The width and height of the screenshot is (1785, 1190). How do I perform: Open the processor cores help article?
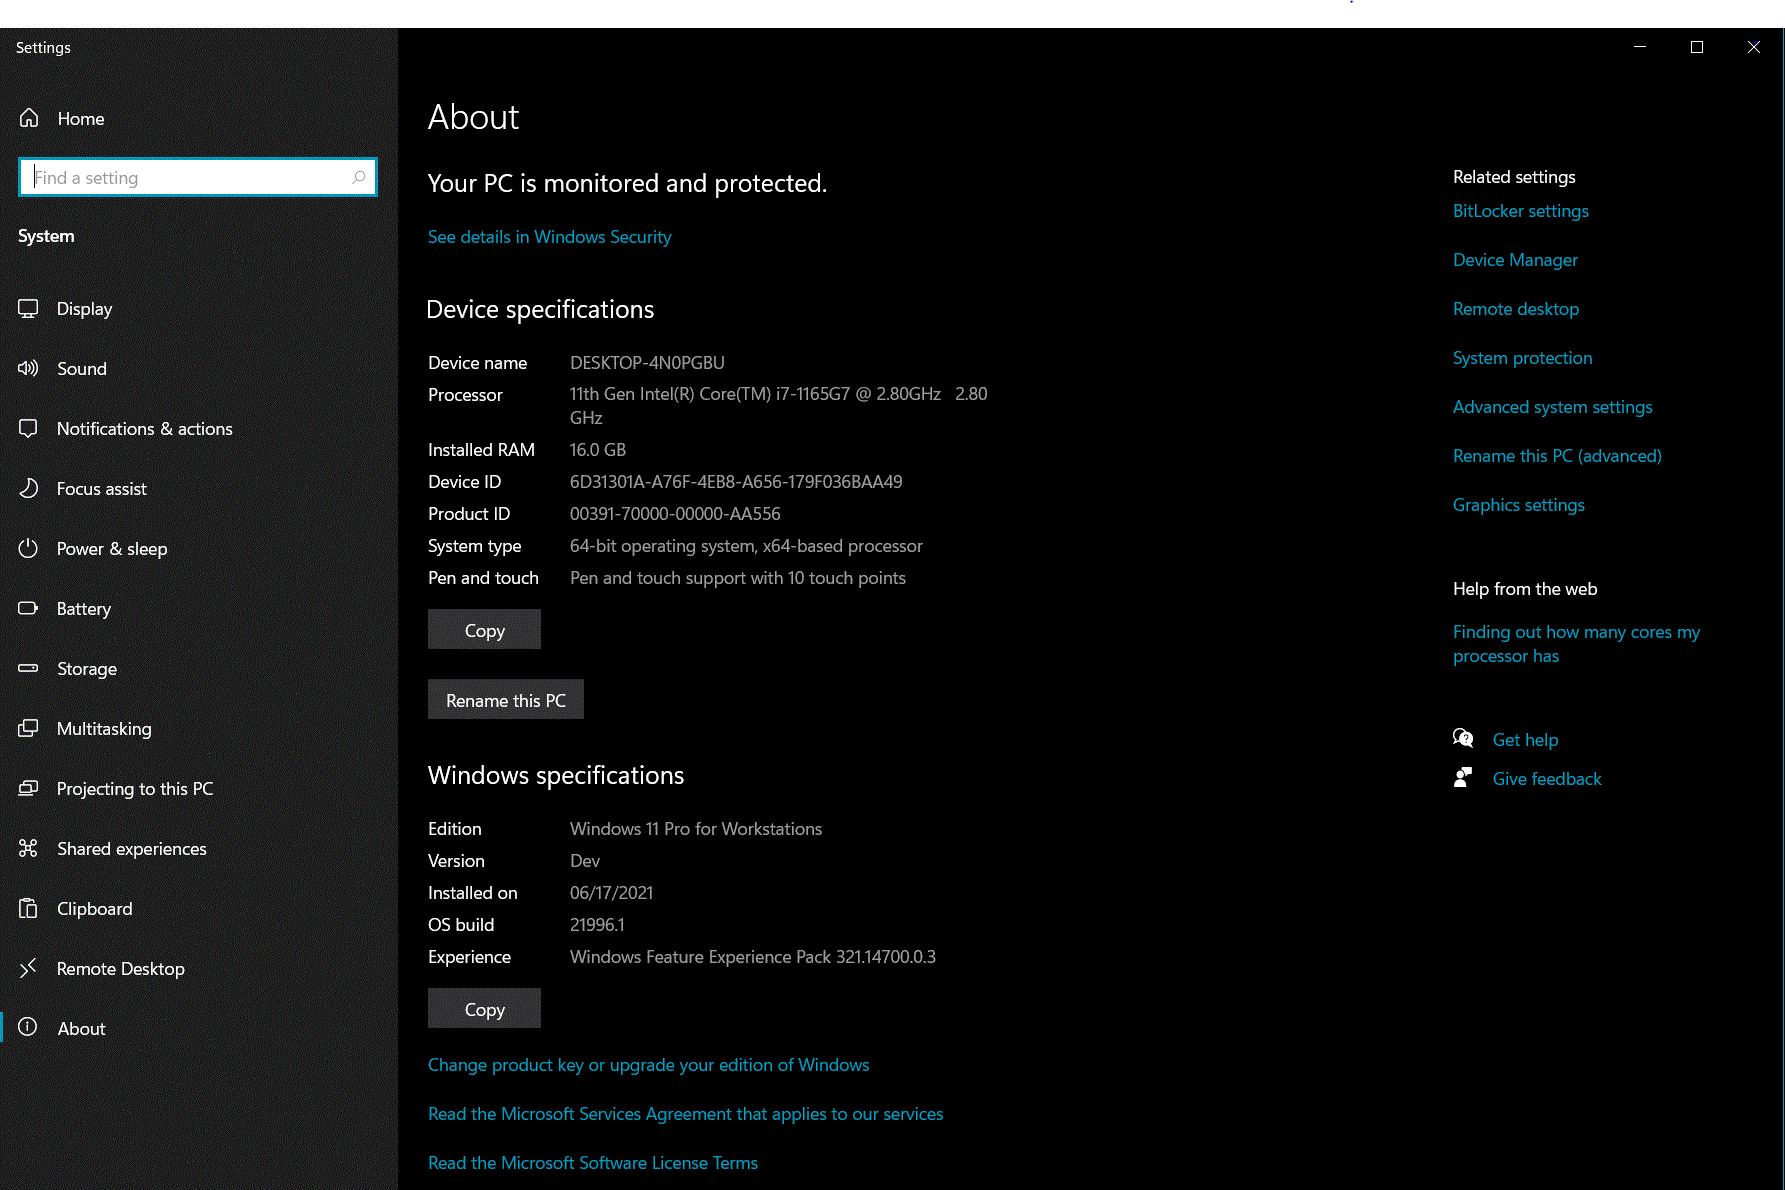point(1576,644)
